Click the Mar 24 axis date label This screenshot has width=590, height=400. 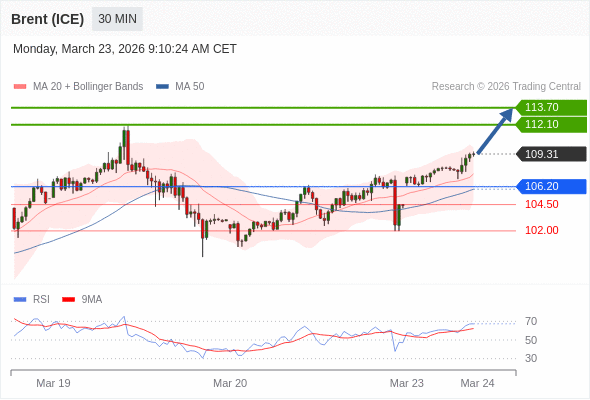pos(477,383)
